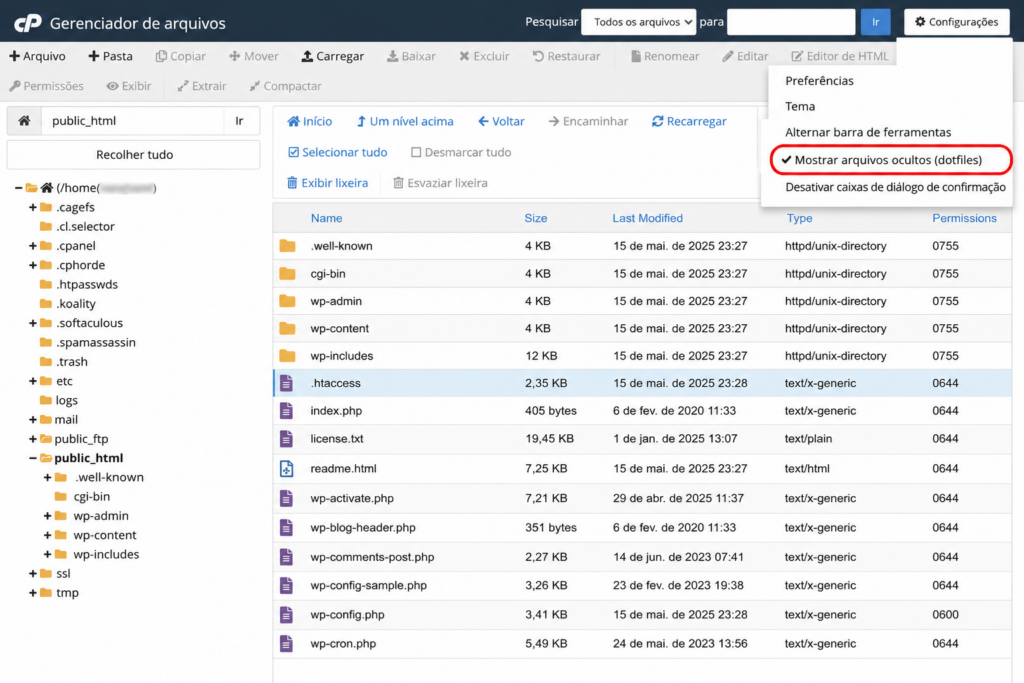Navigate back with Voltar
This screenshot has height=683, width=1024.
(501, 121)
